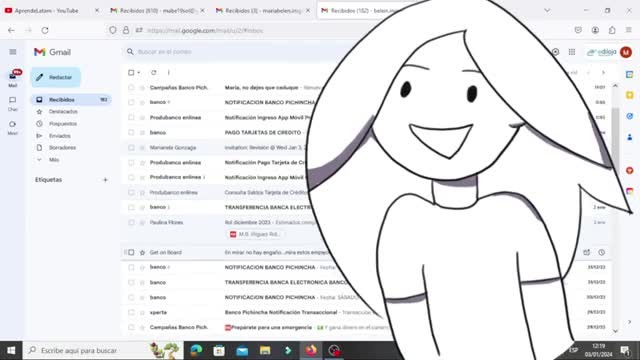Viewport: 640px width, 360px height.
Task: Open Google Calendar side panel
Action: coord(630,75)
